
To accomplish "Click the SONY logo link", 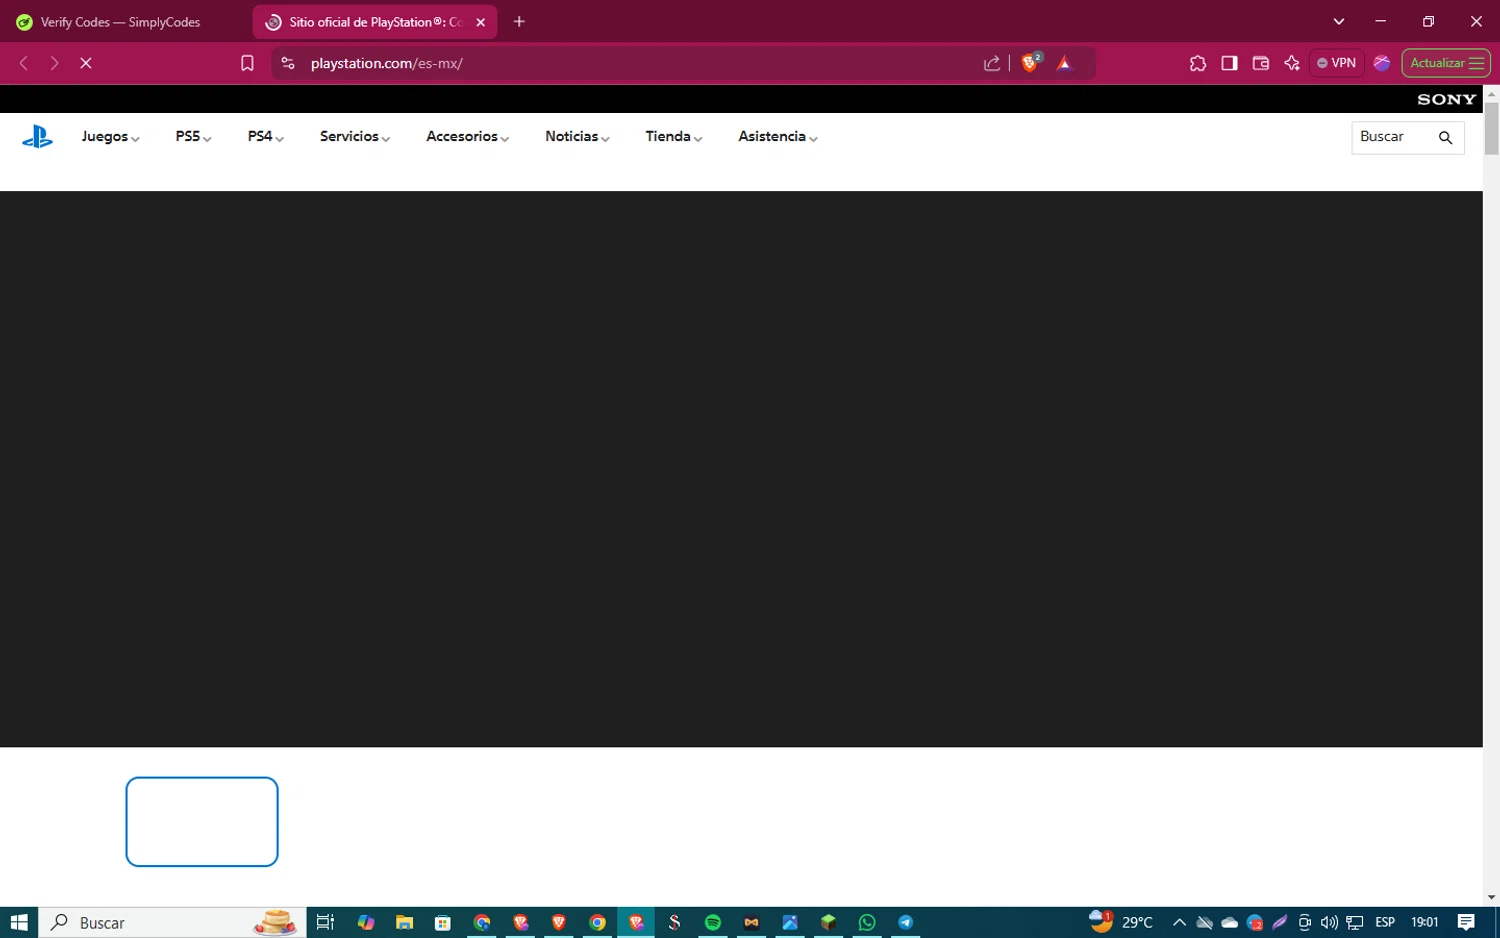I will [x=1446, y=99].
